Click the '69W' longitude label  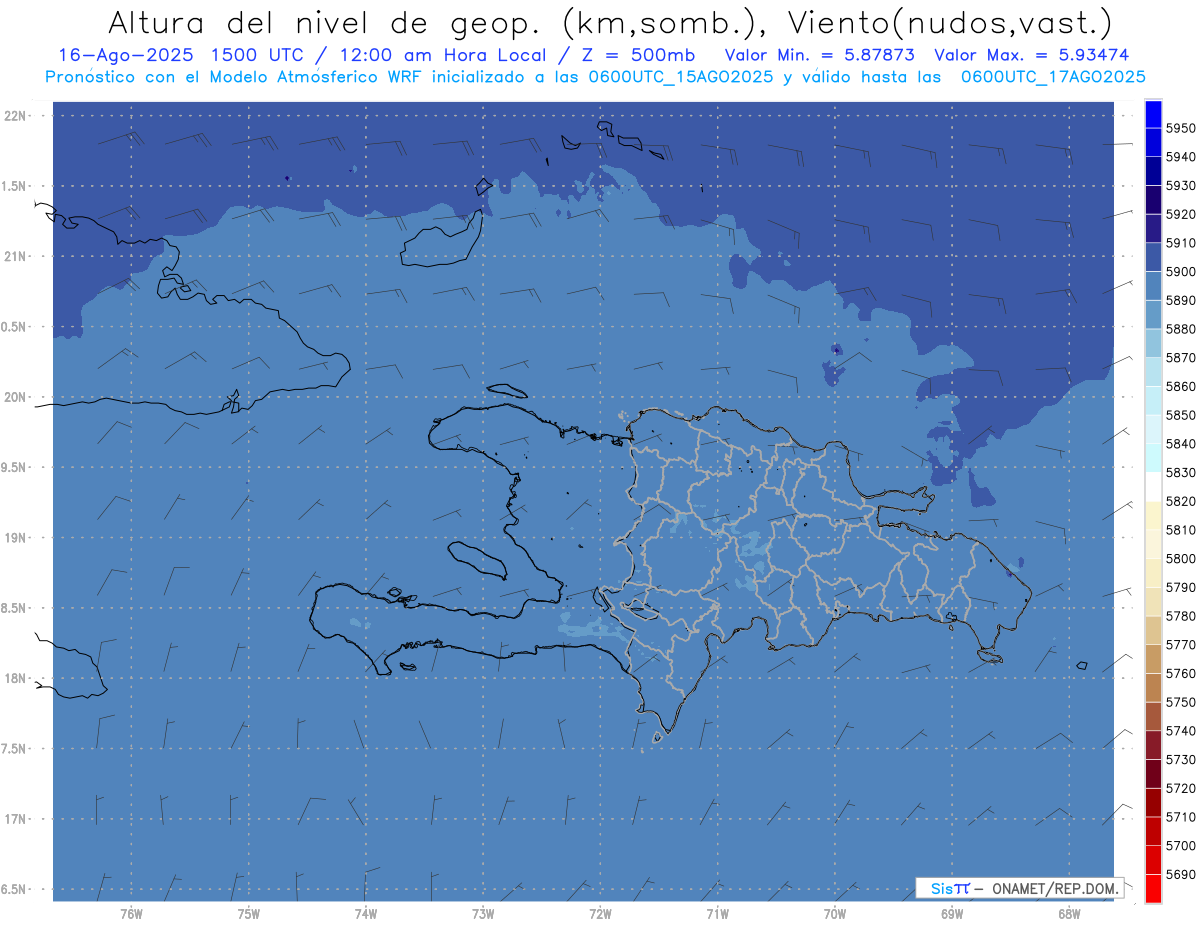pos(952,914)
